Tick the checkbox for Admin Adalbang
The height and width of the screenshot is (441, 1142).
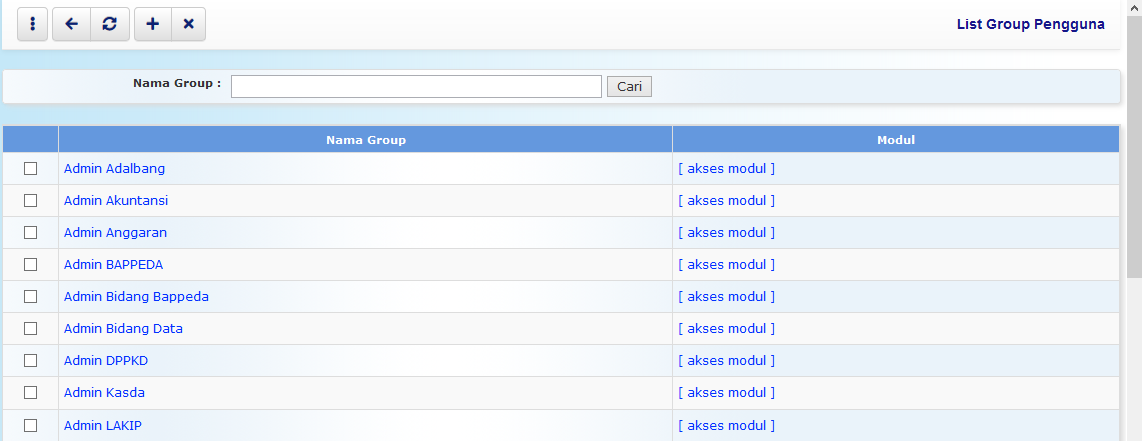[30, 169]
